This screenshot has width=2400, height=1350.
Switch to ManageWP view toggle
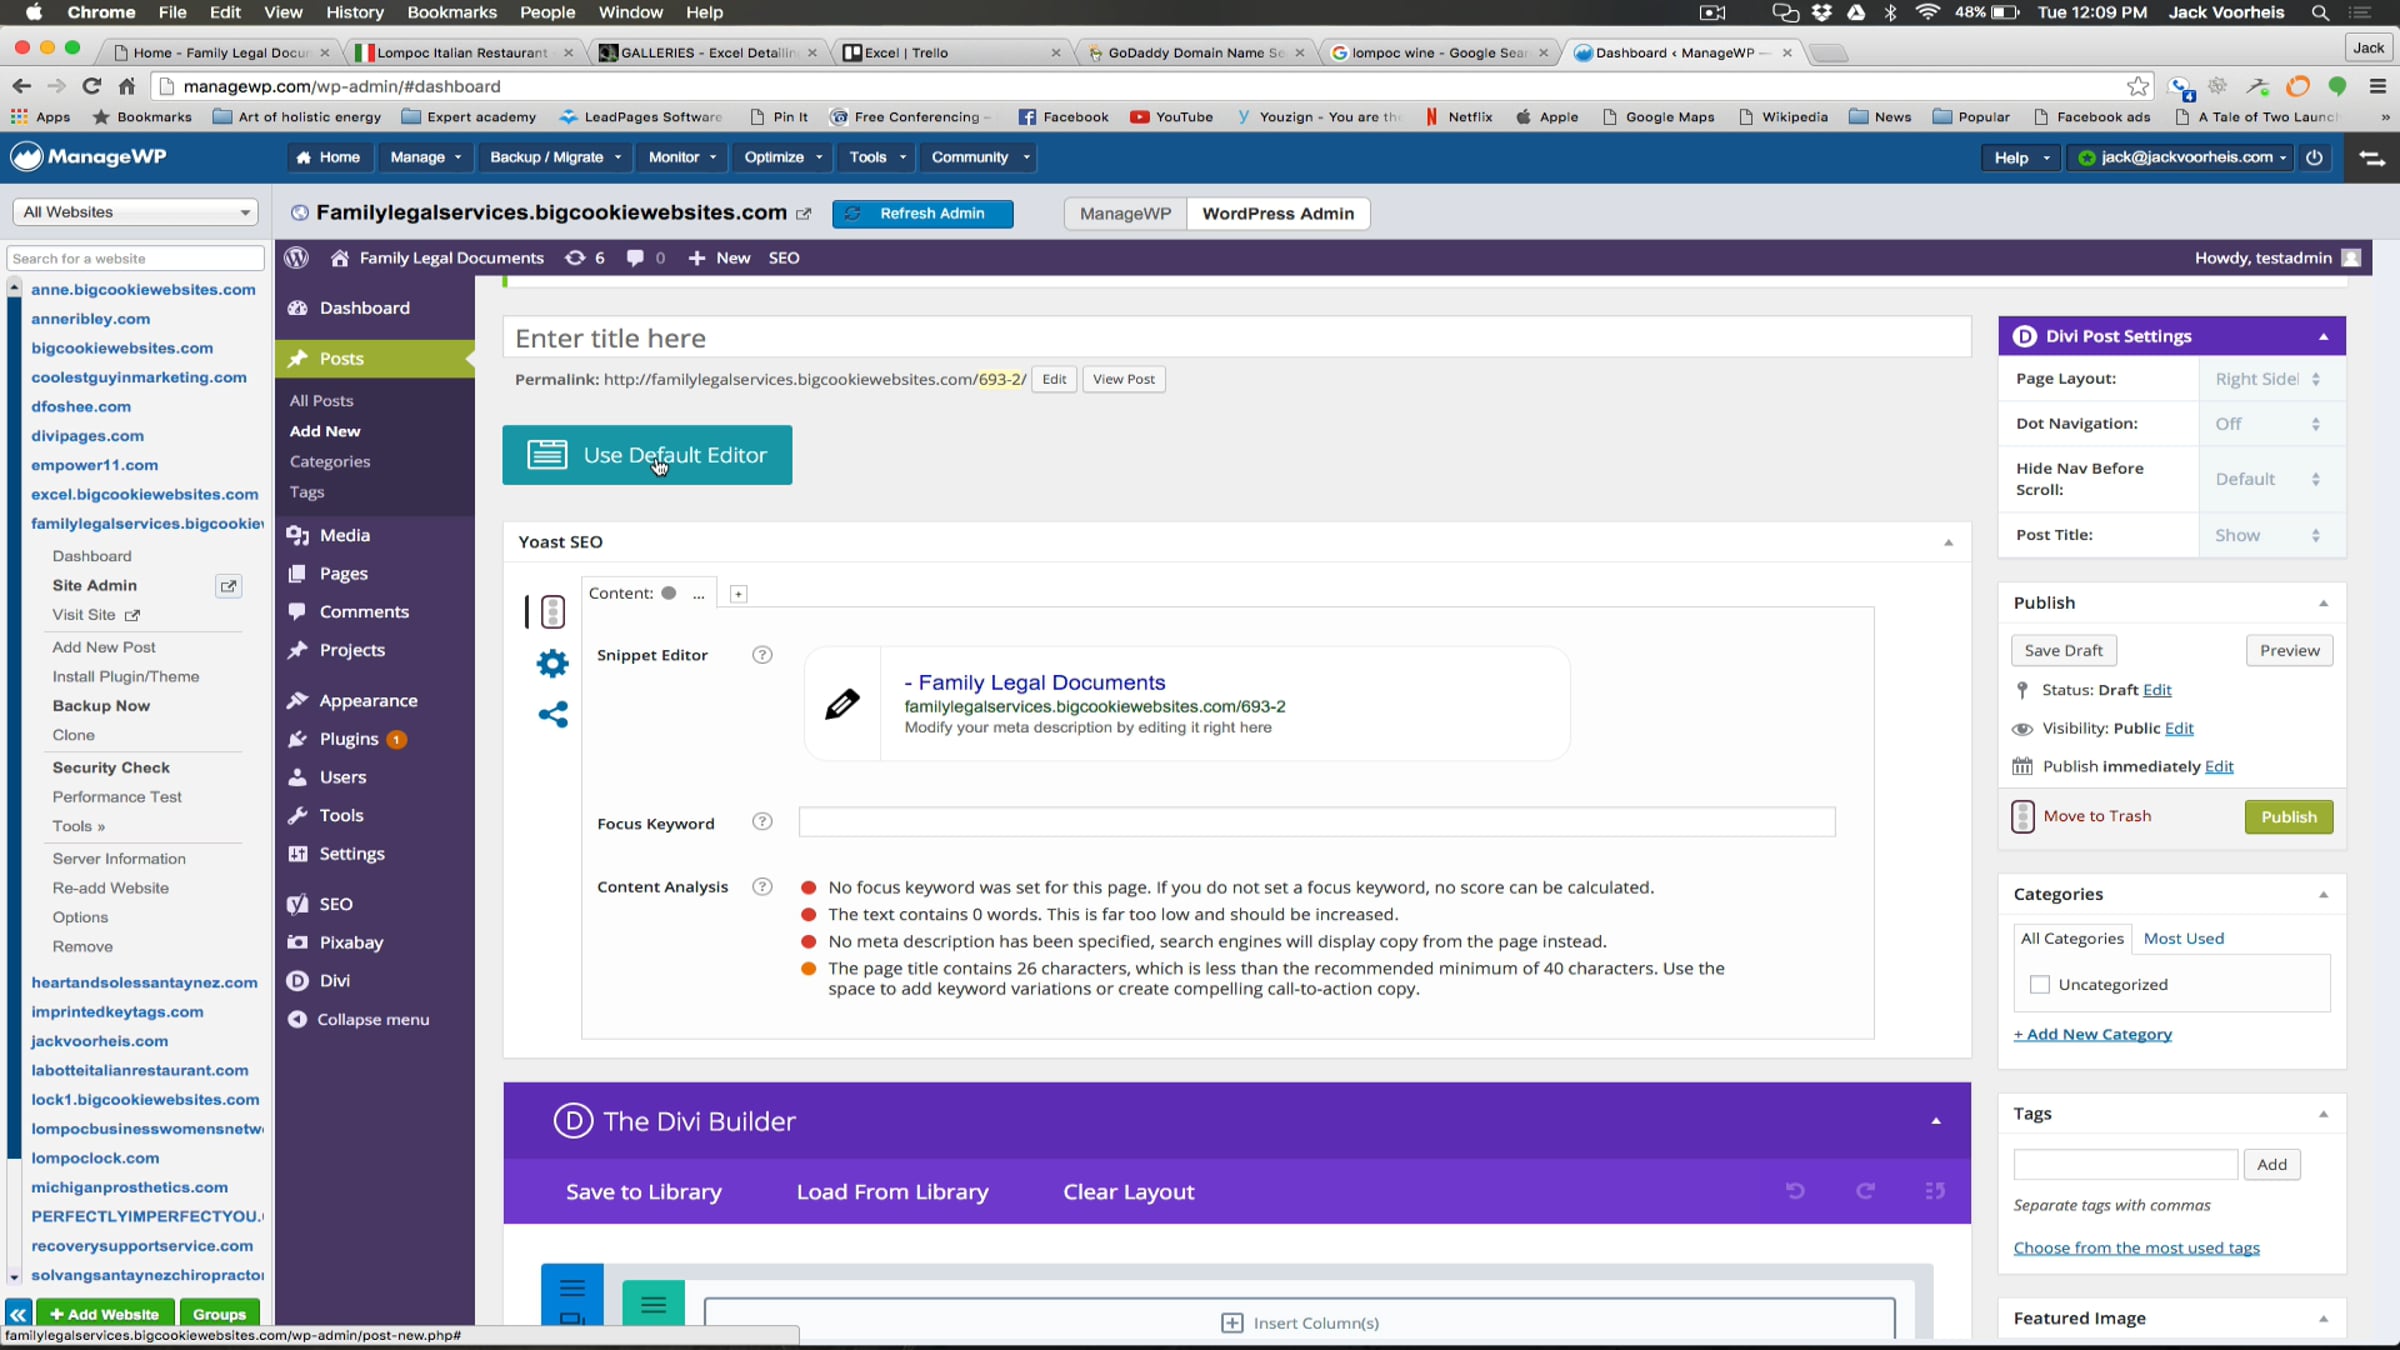click(x=1125, y=213)
